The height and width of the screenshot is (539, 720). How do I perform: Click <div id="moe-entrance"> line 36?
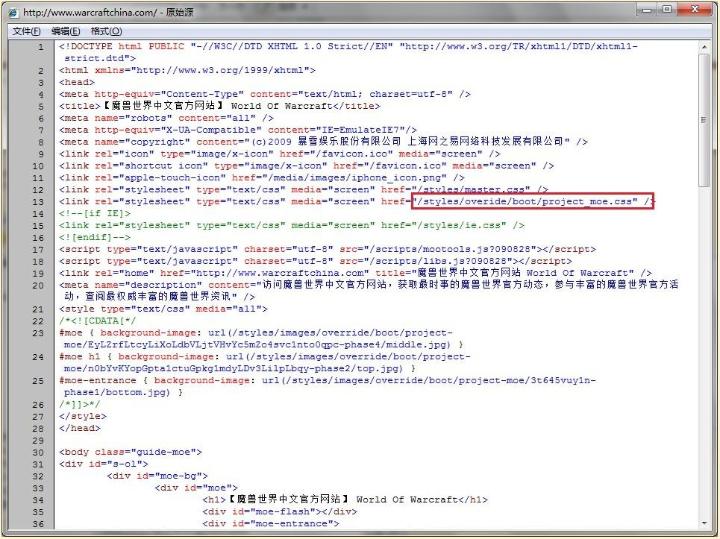270,523
